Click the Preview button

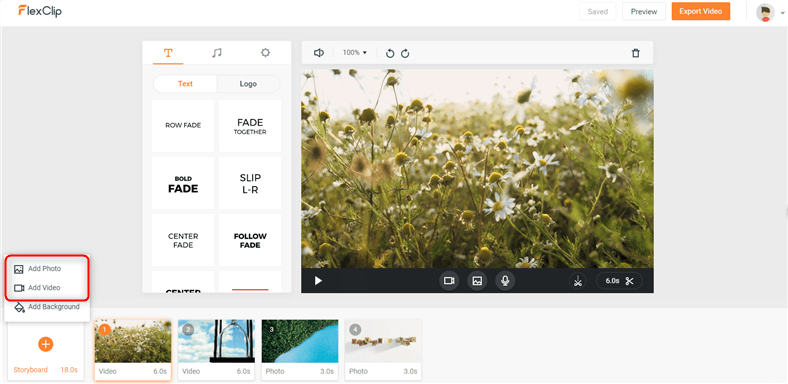[644, 11]
